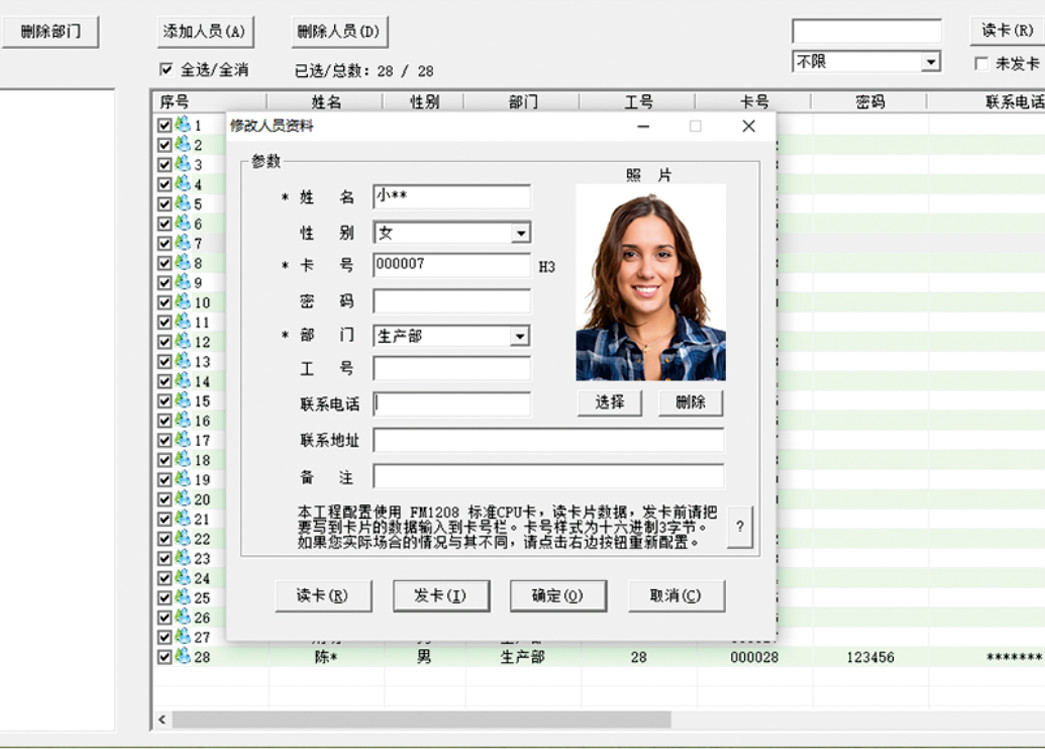Click the person icon in row 15

[x=182, y=401]
